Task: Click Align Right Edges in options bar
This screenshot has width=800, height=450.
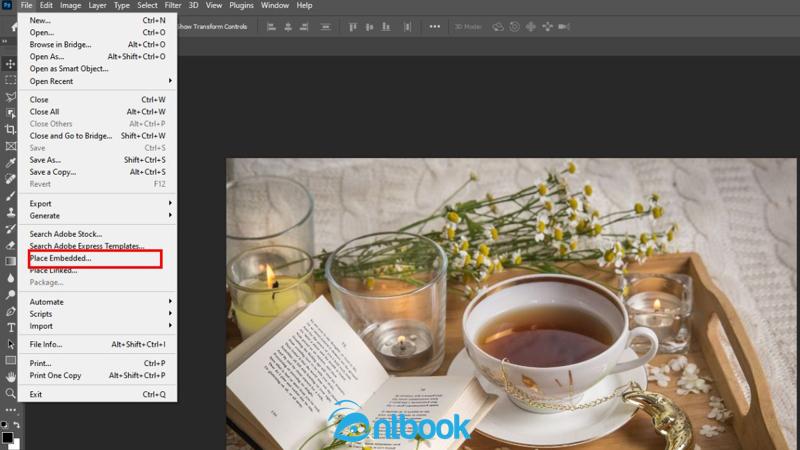Action: tap(304, 27)
